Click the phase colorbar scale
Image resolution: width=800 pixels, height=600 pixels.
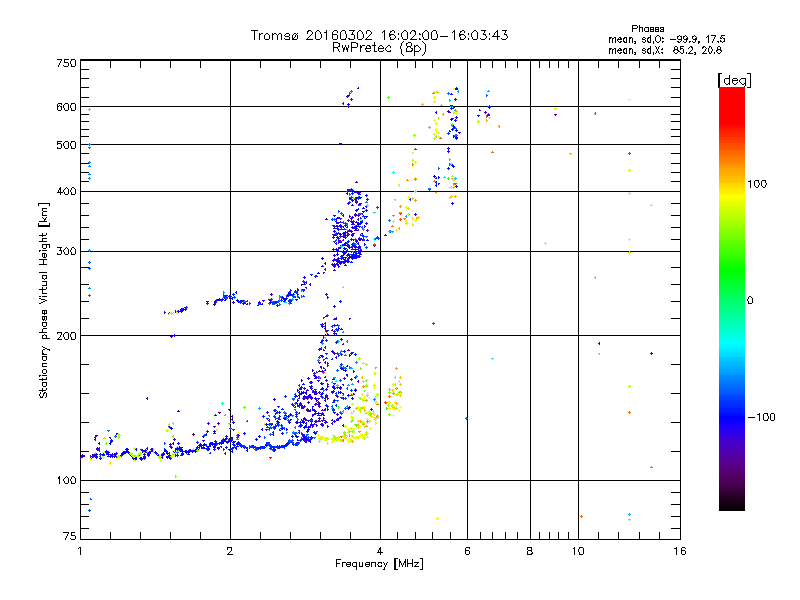click(732, 299)
